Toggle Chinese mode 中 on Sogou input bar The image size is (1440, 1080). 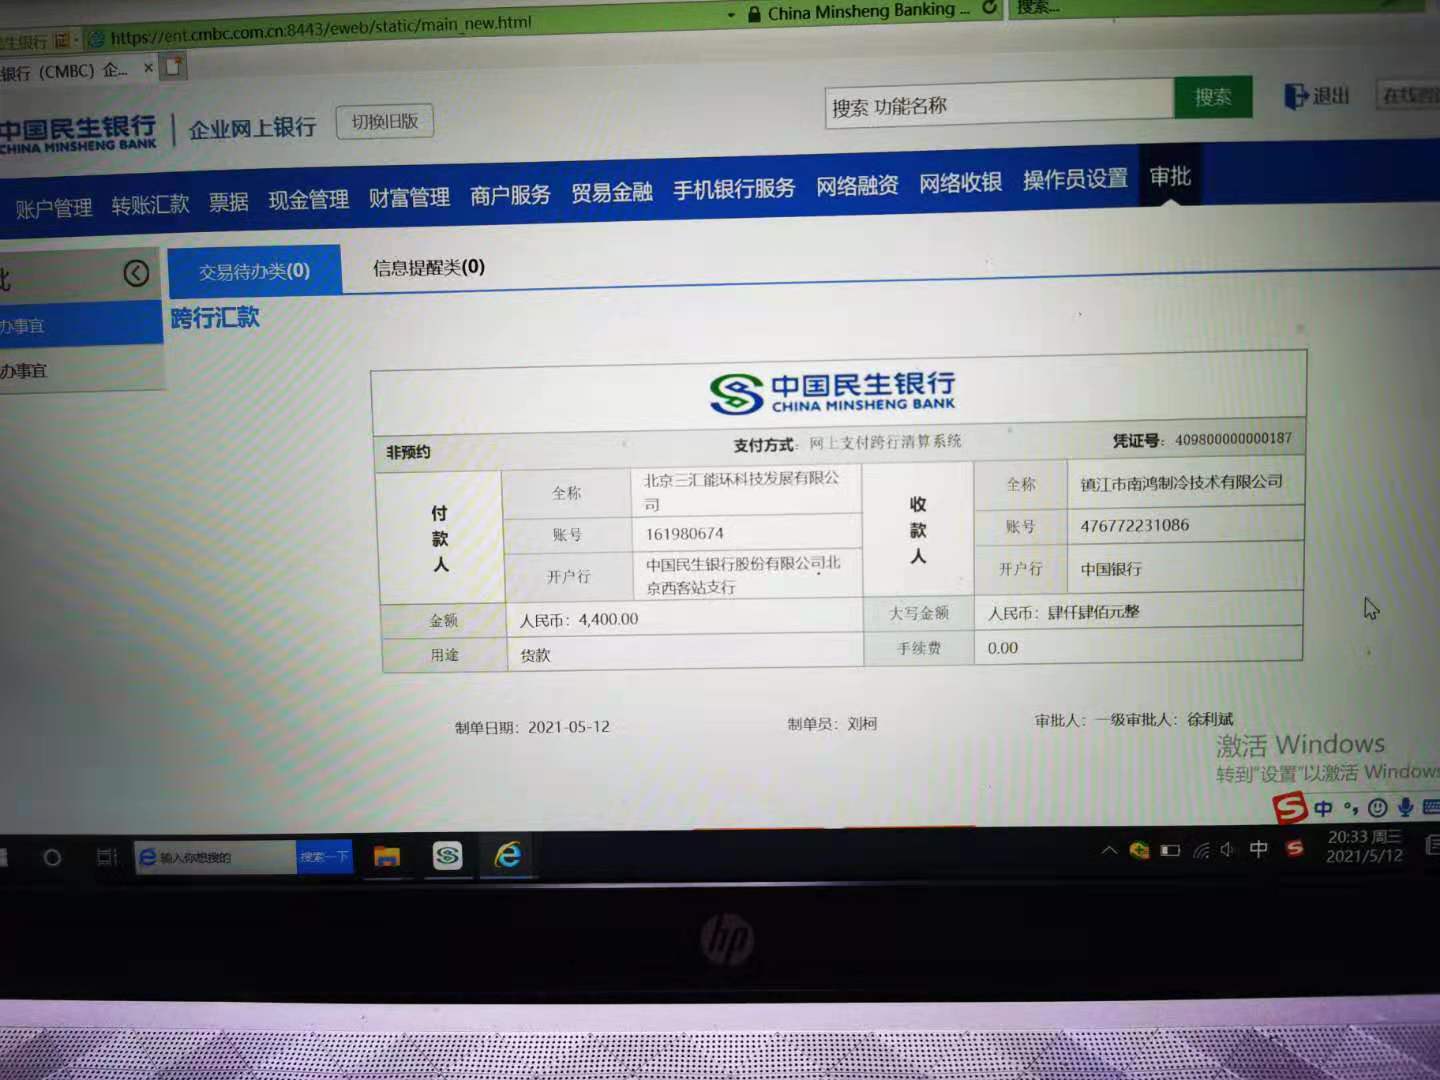(x=1323, y=808)
